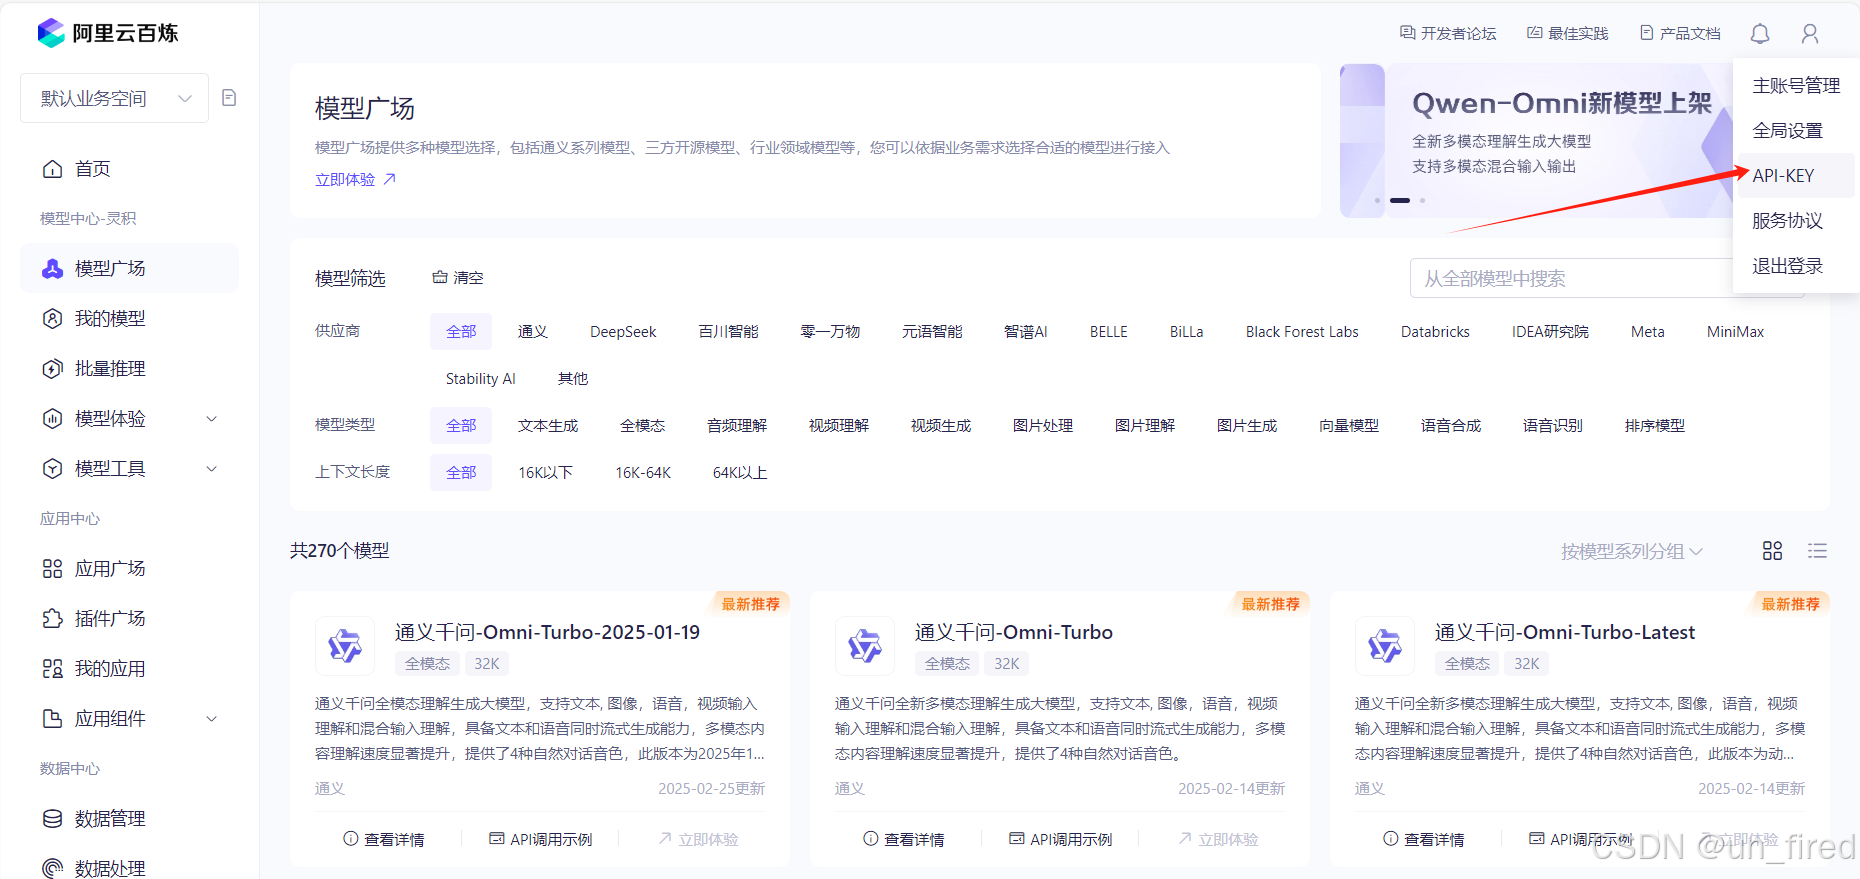Expand the 模型工具 sidebar section
The width and height of the screenshot is (1860, 879).
129,469
